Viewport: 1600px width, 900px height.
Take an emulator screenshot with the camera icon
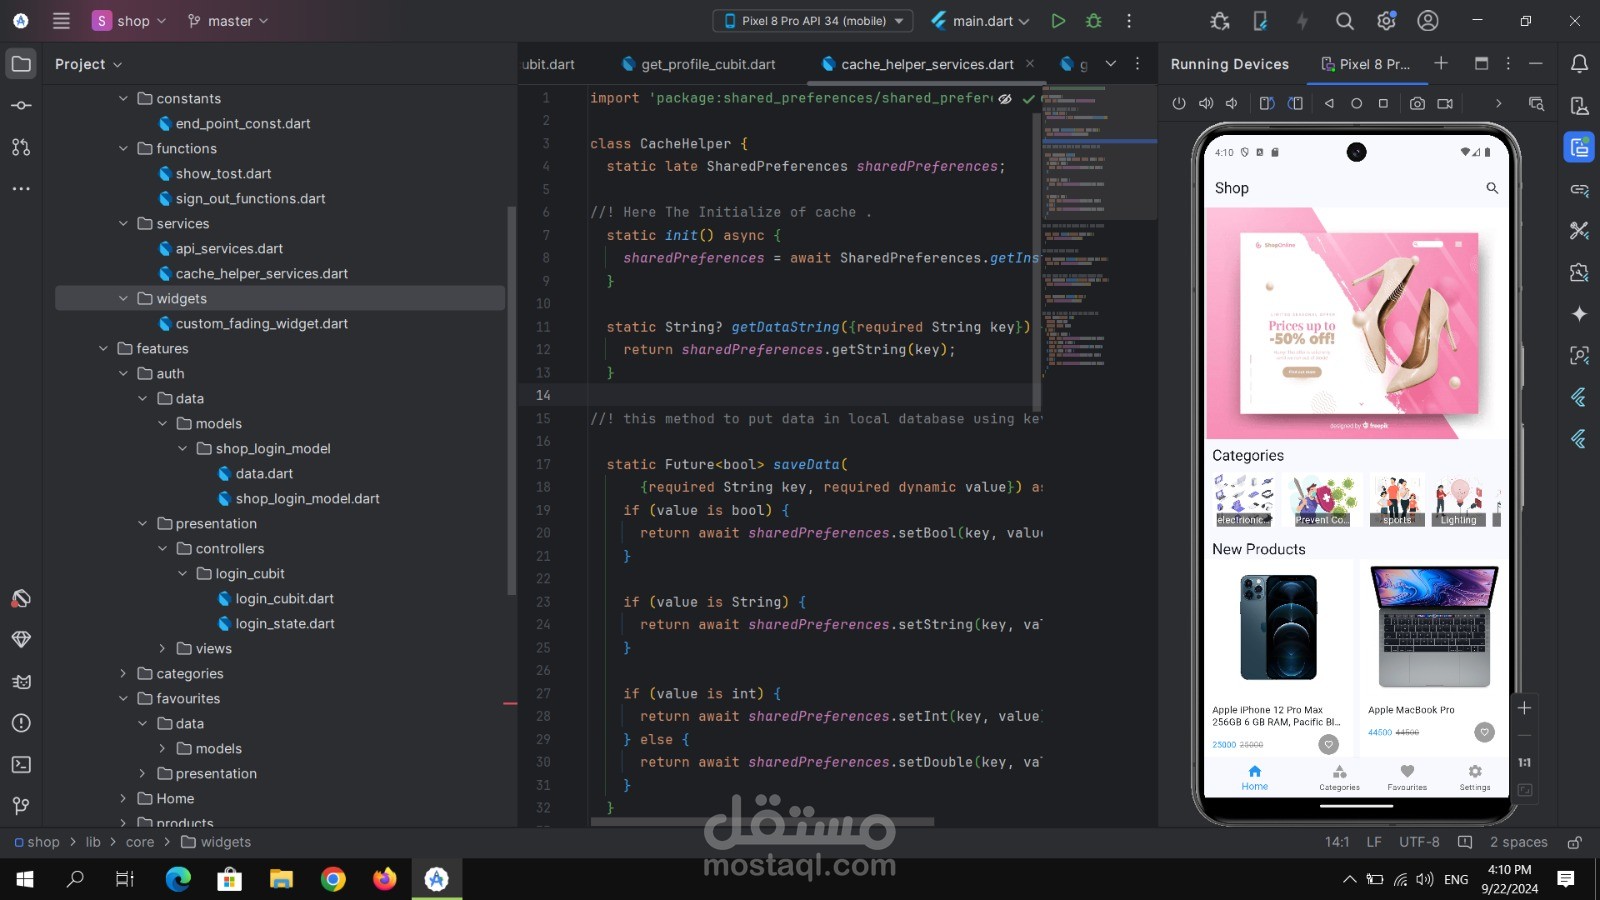[x=1417, y=103]
